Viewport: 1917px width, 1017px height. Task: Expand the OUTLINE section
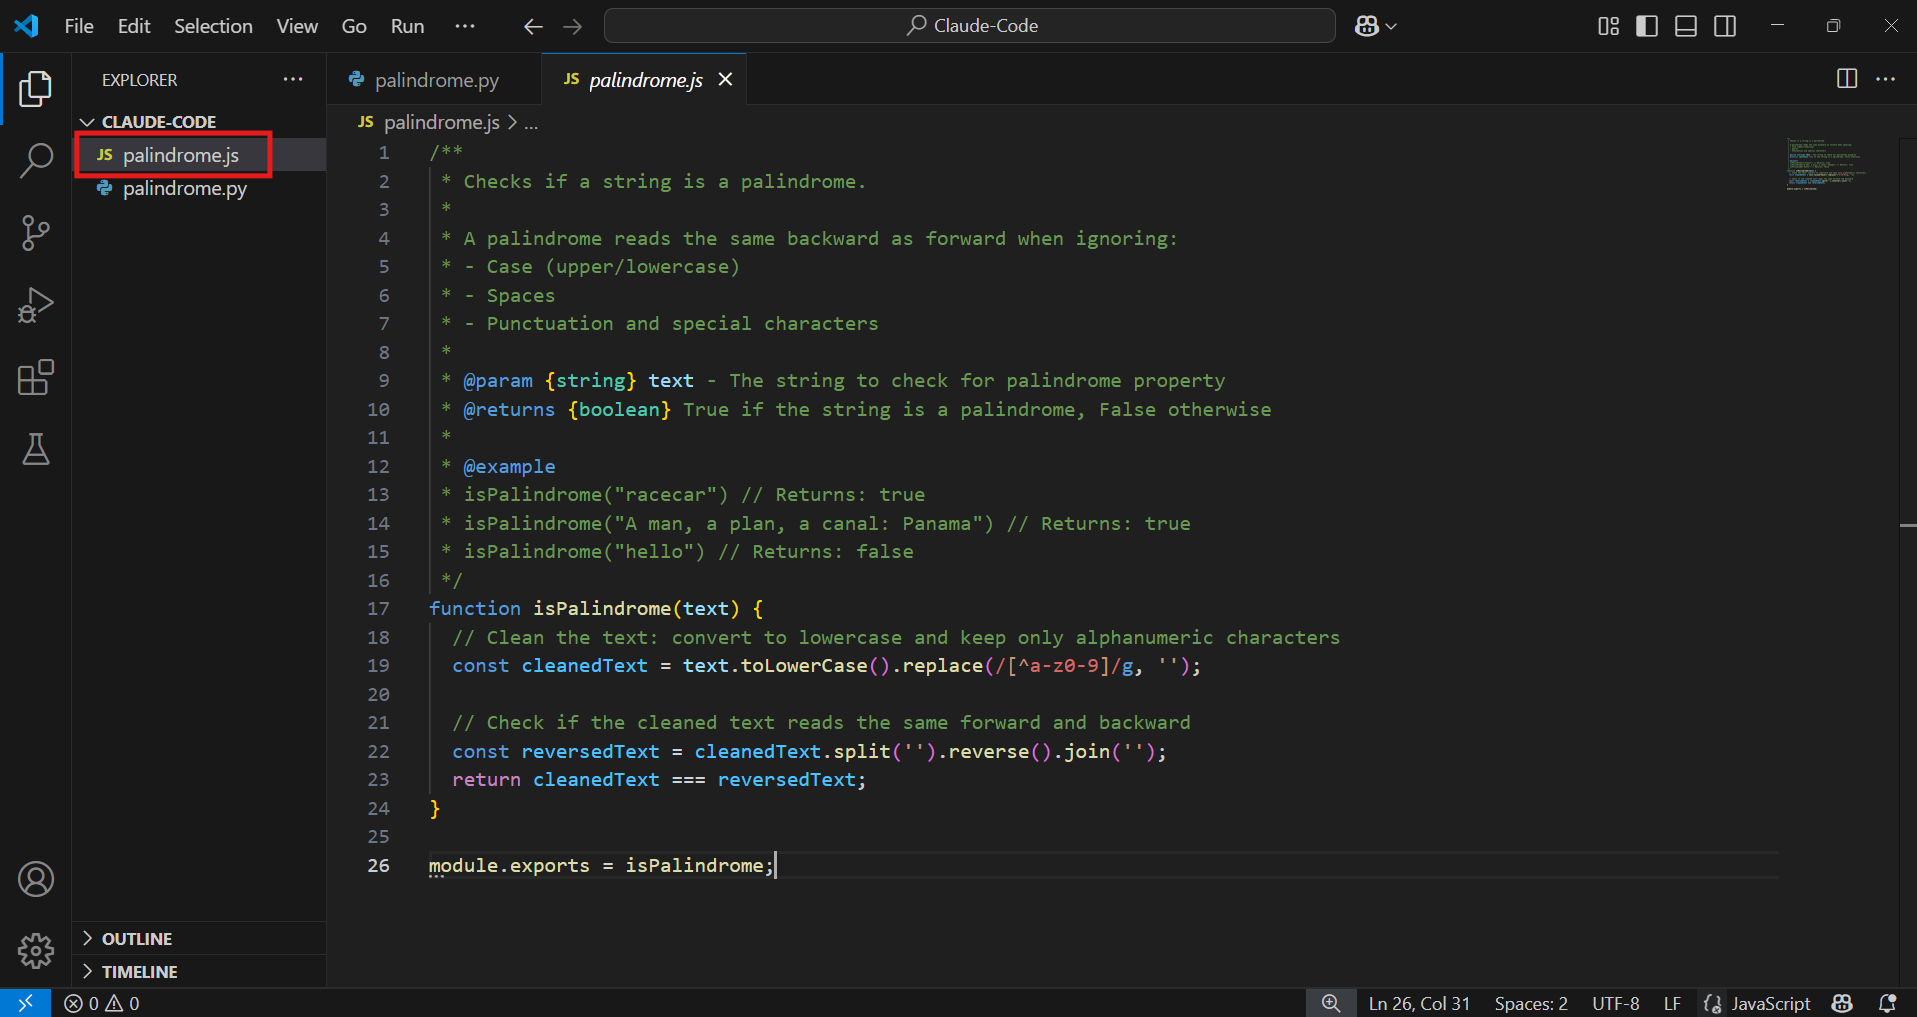[x=200, y=938]
